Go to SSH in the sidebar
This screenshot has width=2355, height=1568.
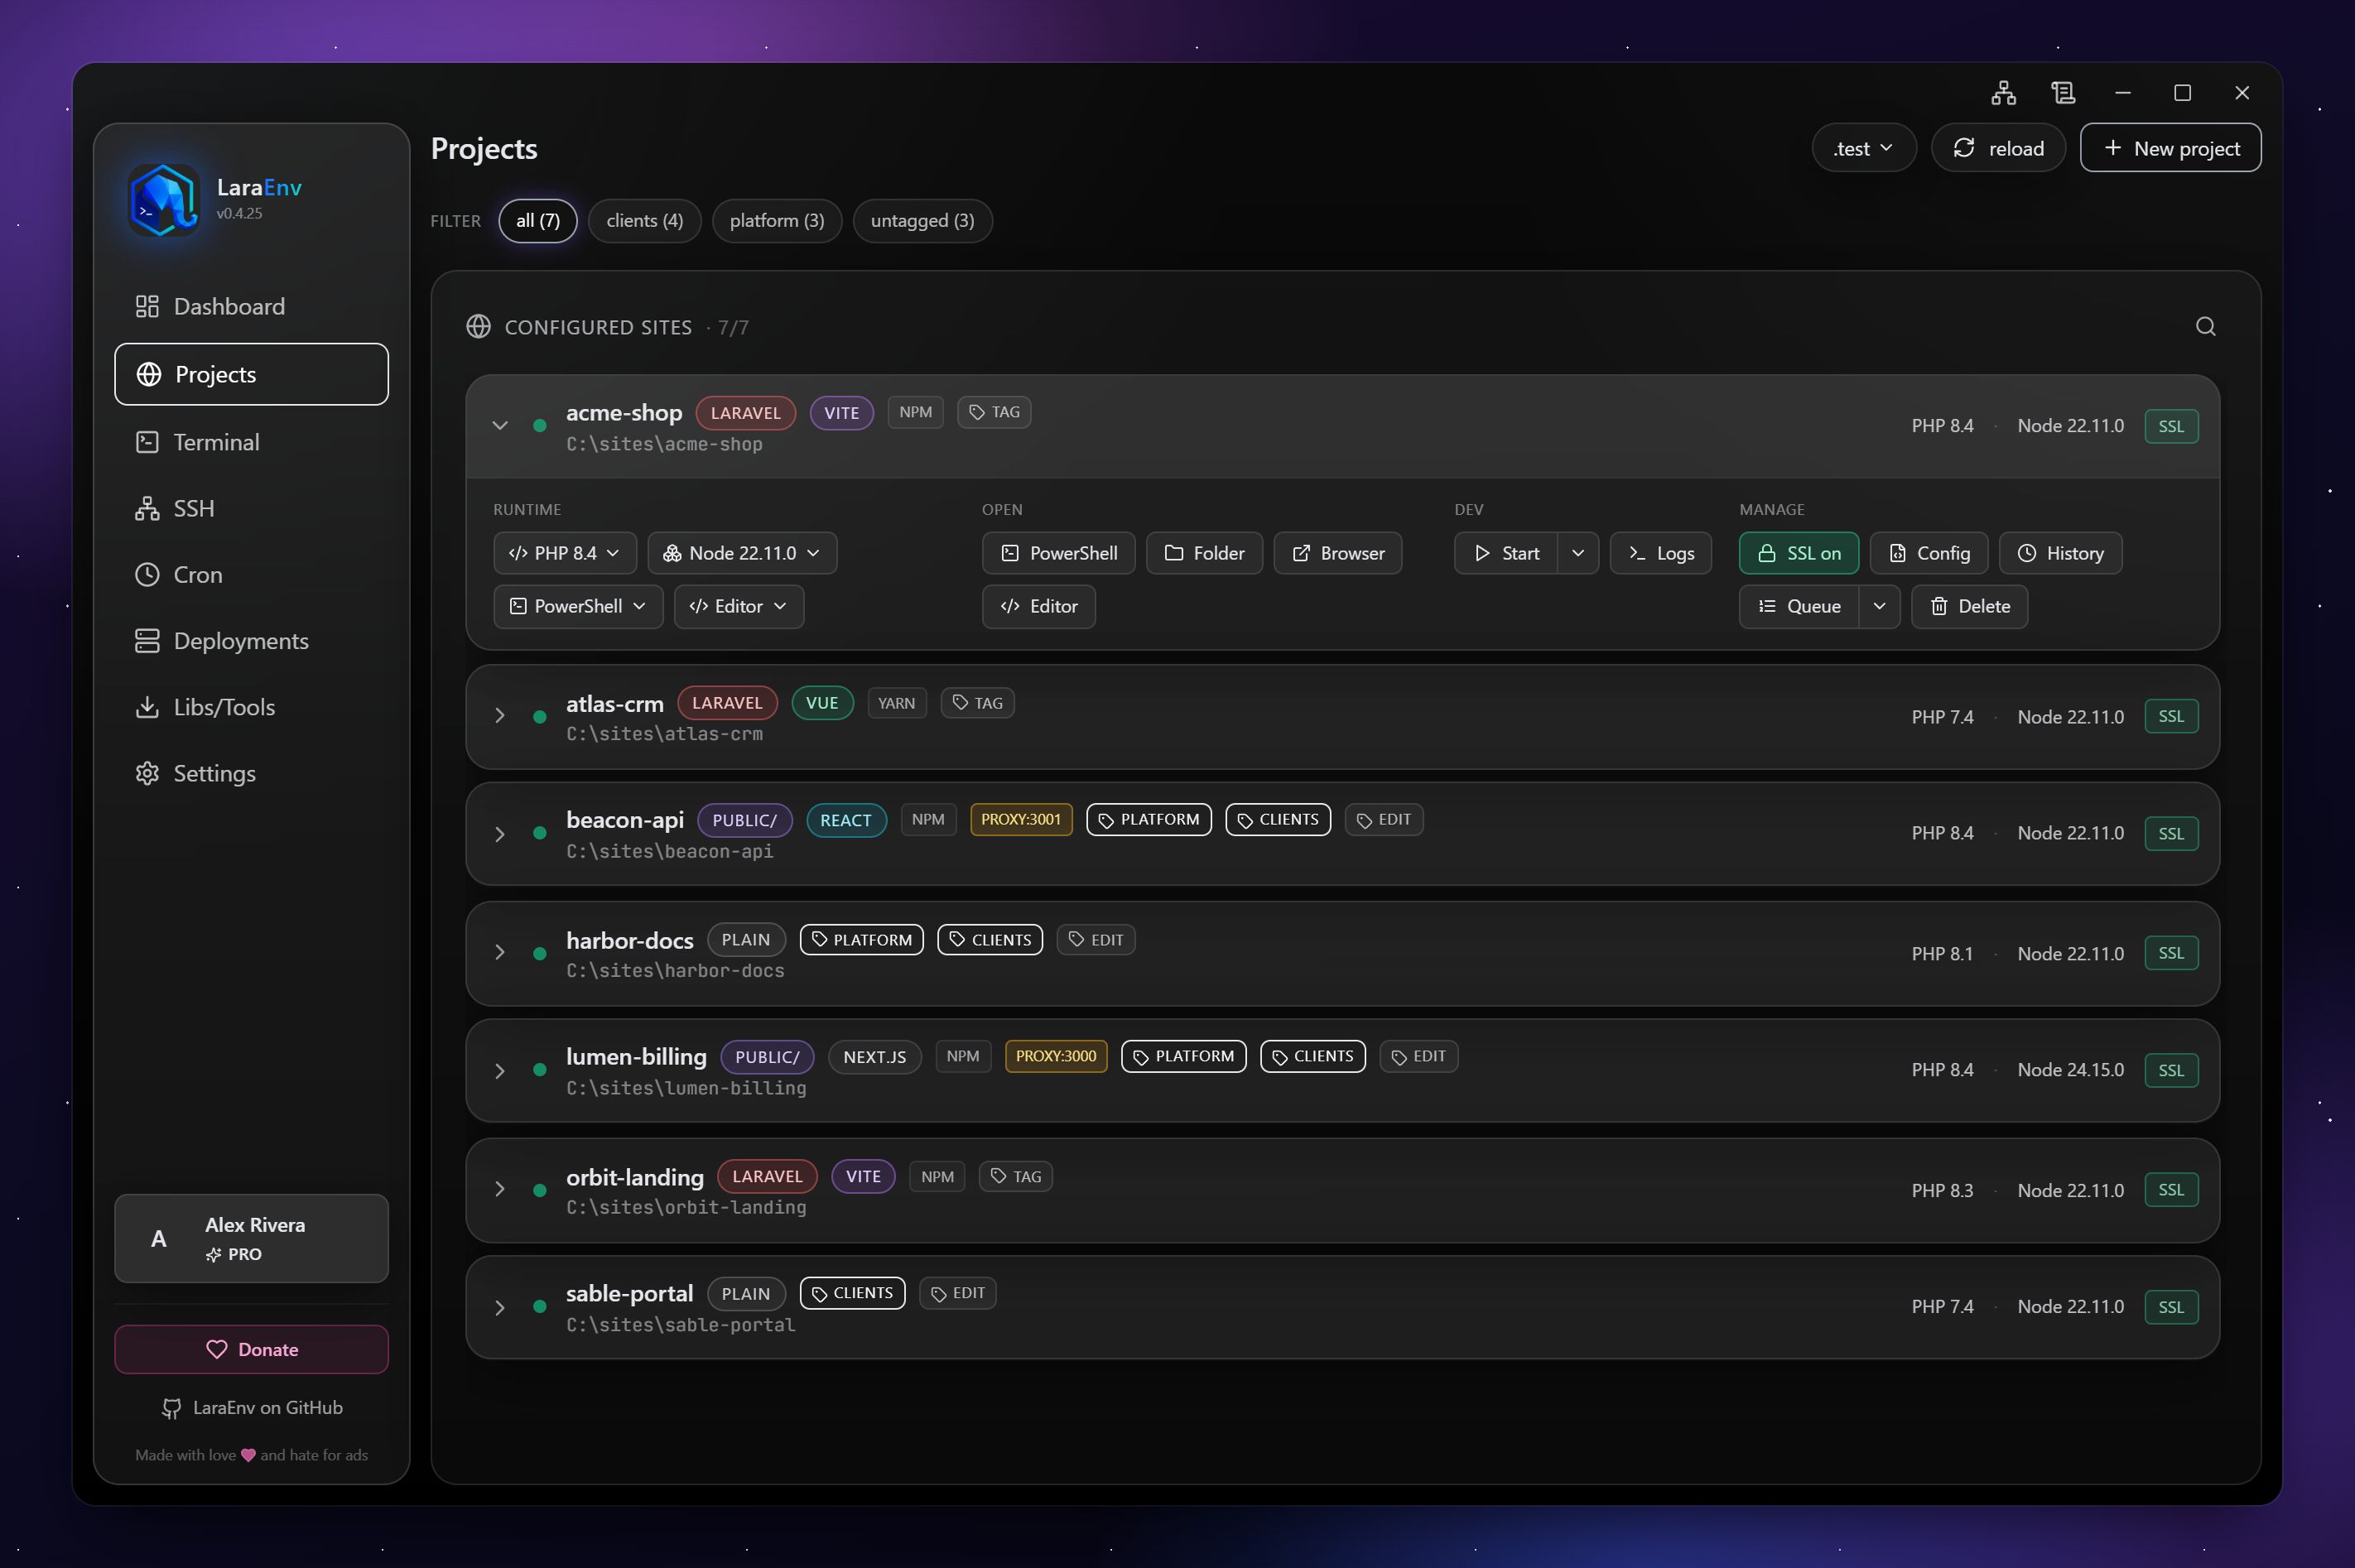(251, 508)
